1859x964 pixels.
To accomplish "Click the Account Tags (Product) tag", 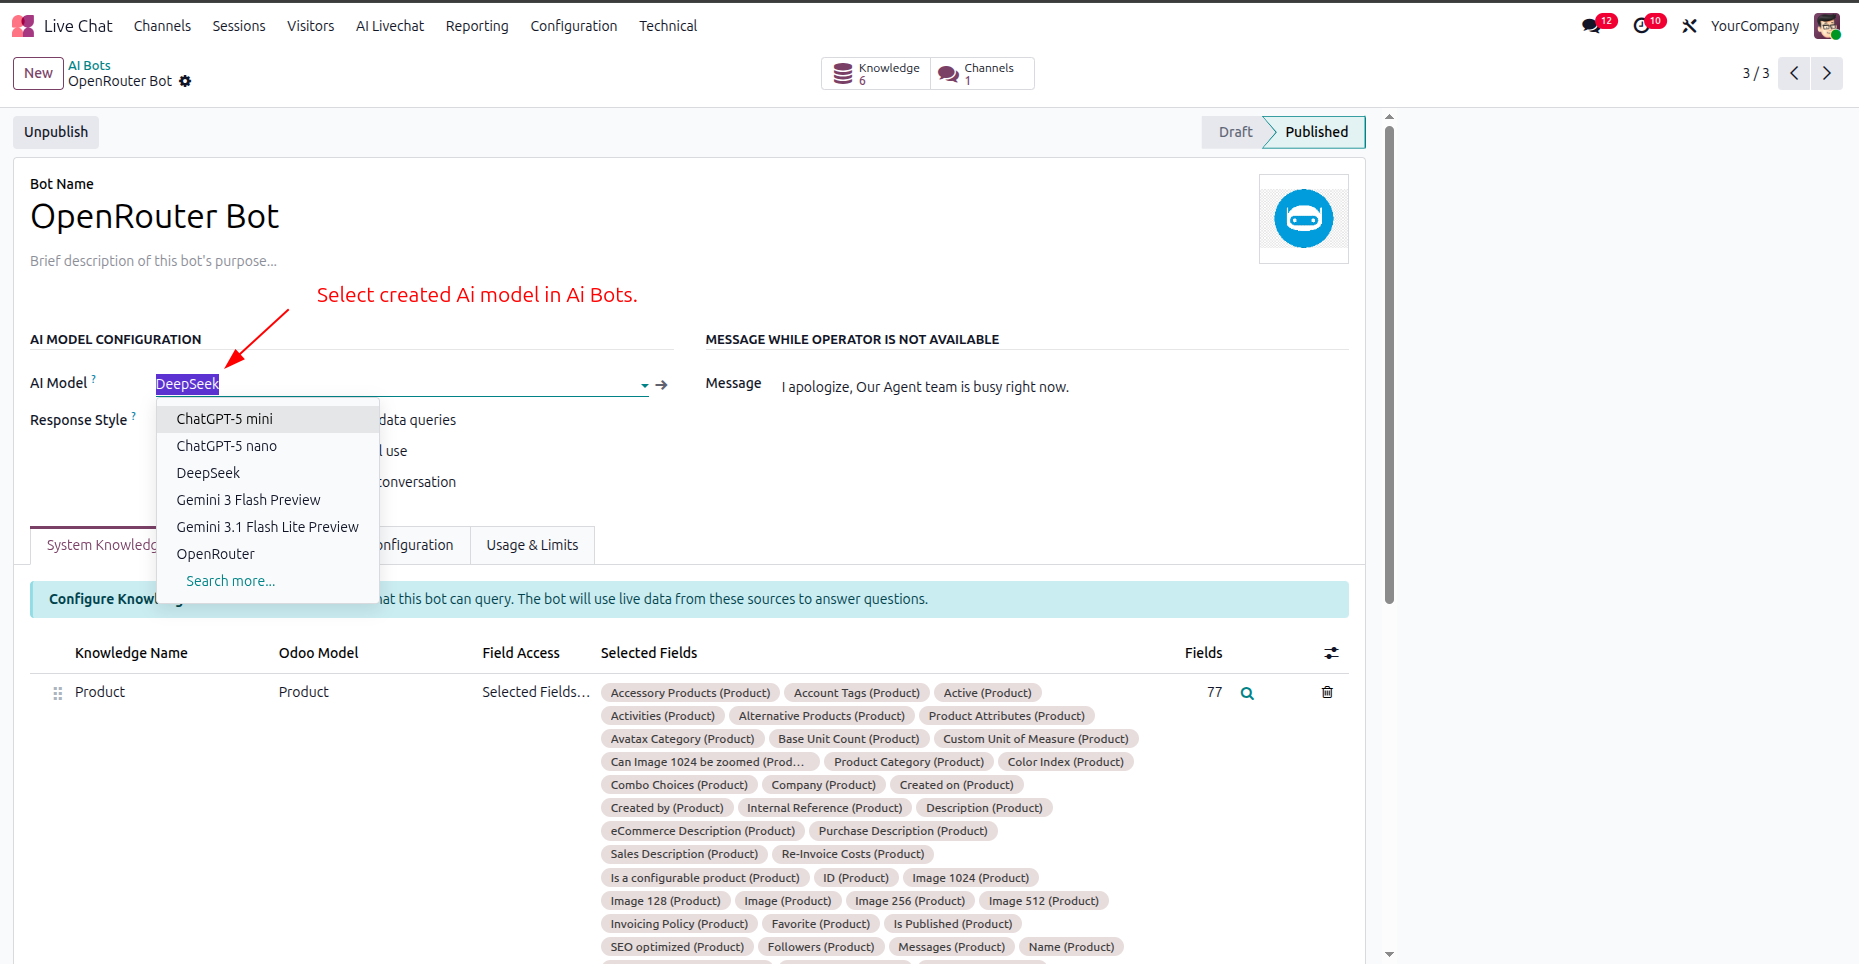I will tap(857, 693).
